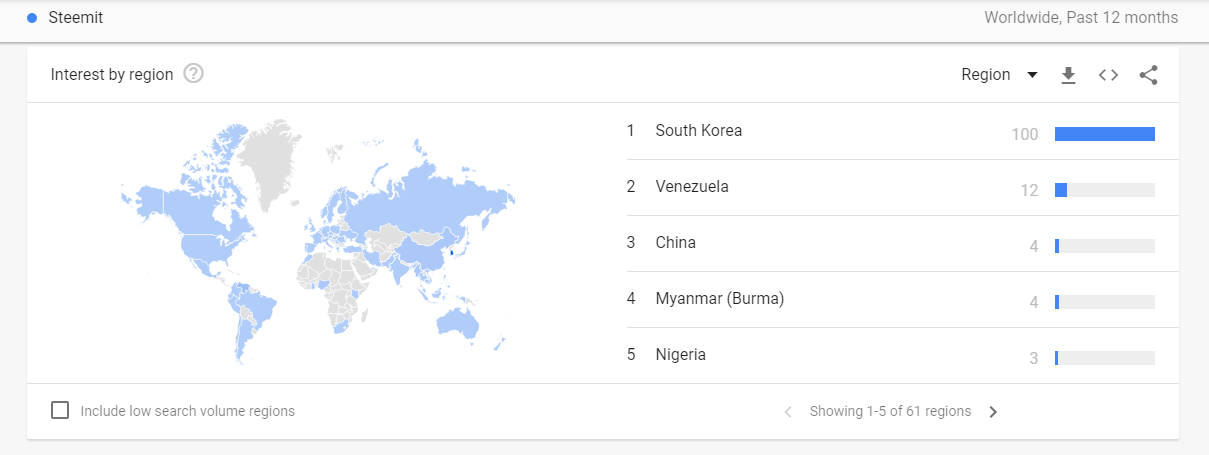Click the blue Steemit term dot

[x=33, y=18]
